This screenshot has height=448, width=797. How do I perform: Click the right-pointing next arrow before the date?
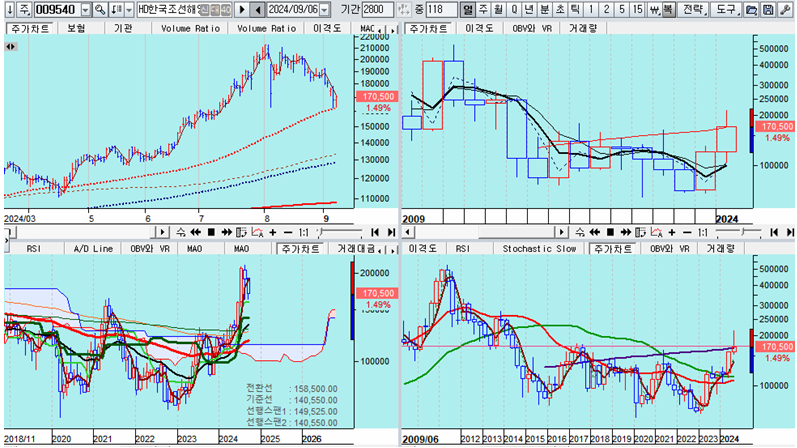tap(241, 9)
